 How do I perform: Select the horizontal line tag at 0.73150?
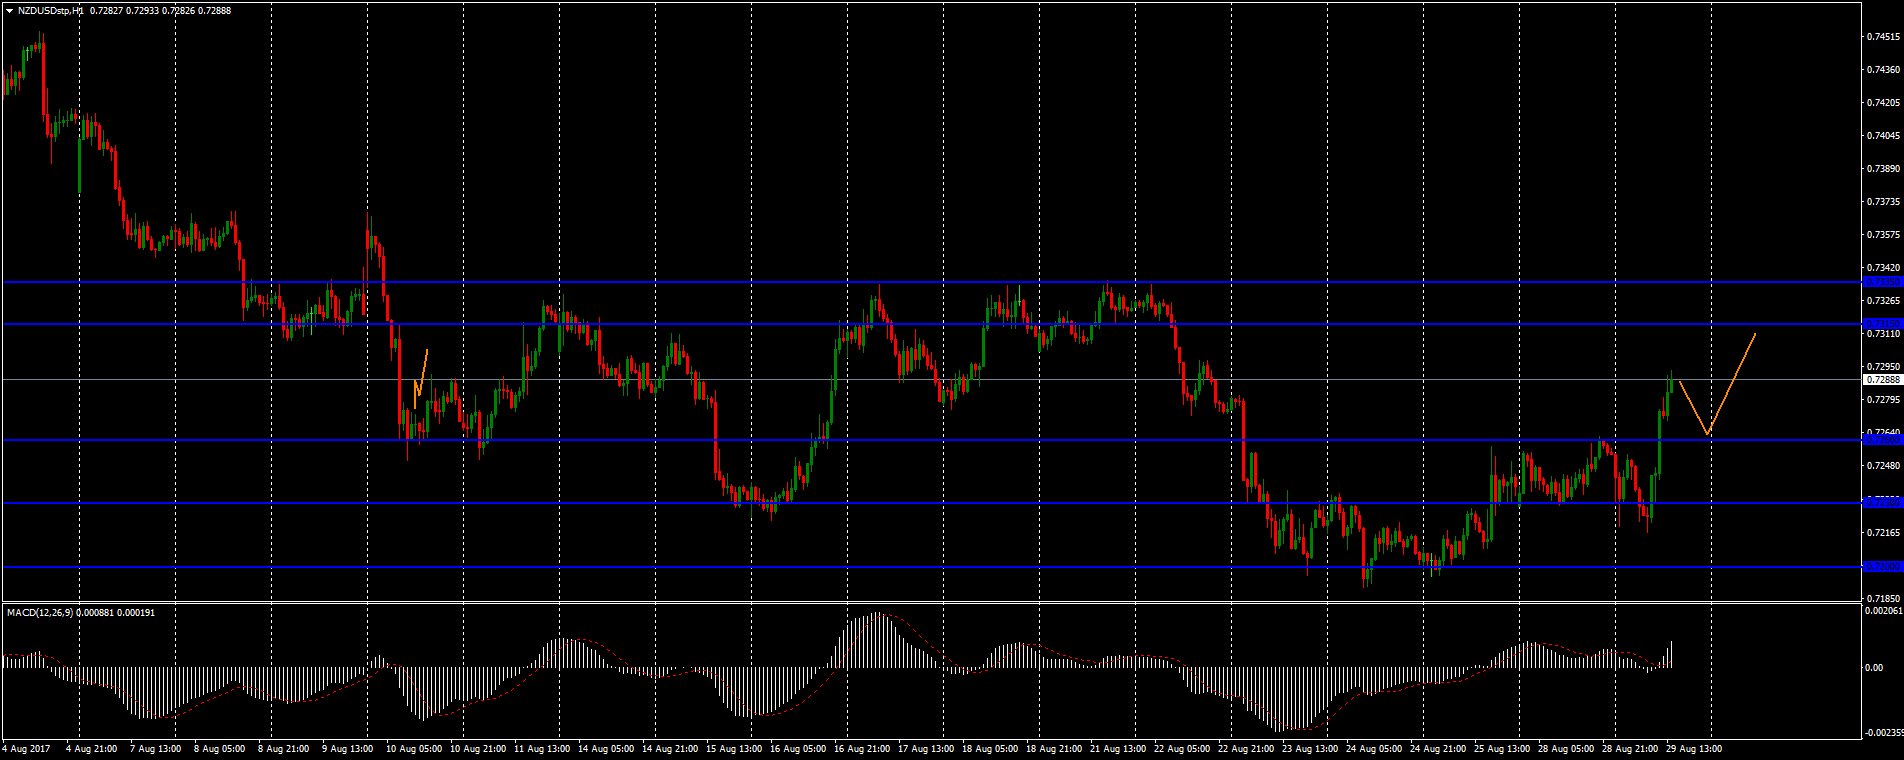click(1883, 324)
